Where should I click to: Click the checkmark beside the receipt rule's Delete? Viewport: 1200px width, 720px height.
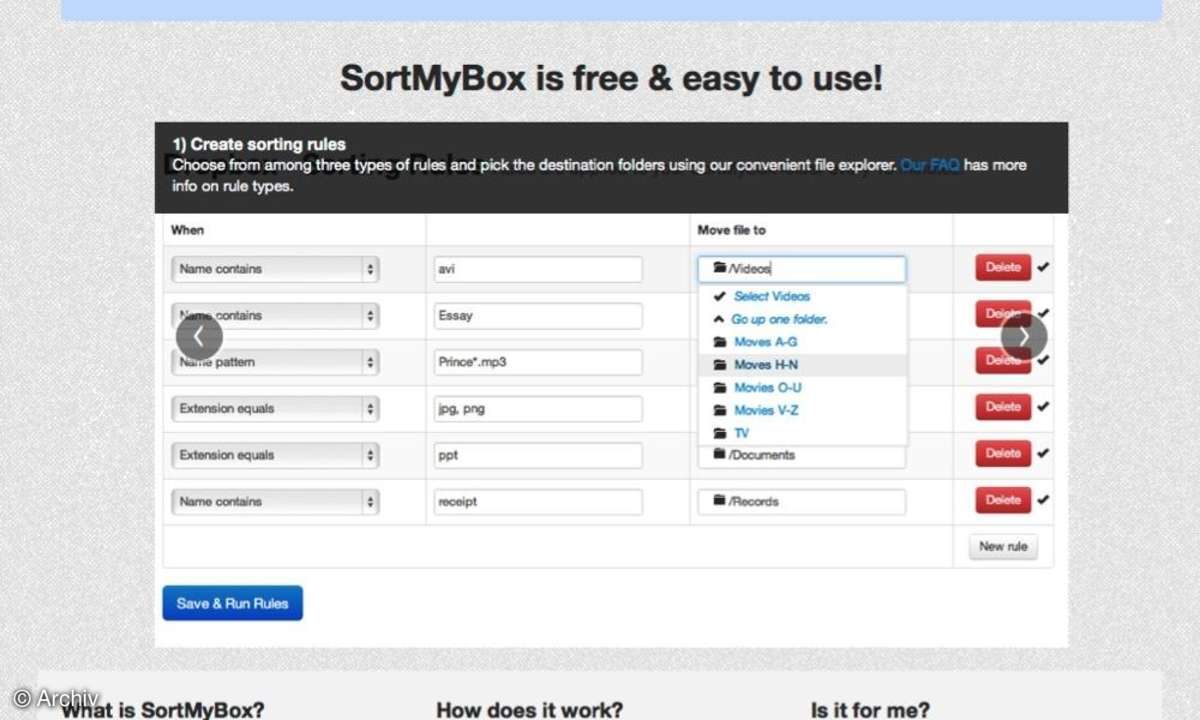click(1043, 500)
